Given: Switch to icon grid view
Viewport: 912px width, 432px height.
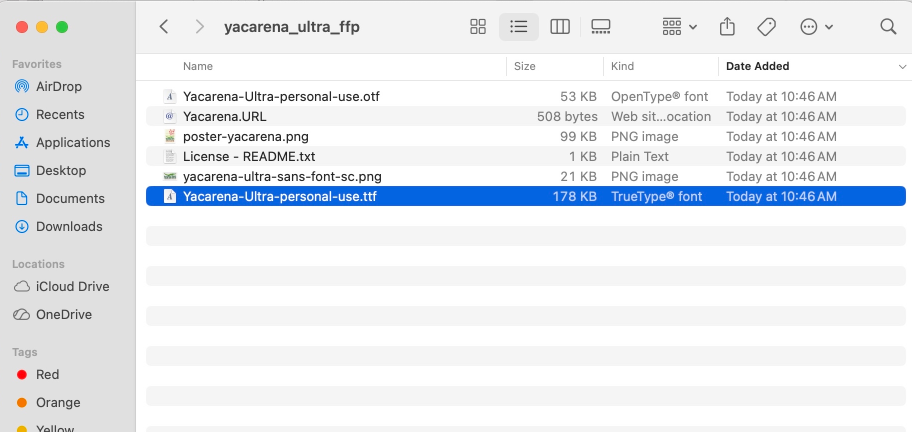Looking at the screenshot, I should 478,26.
